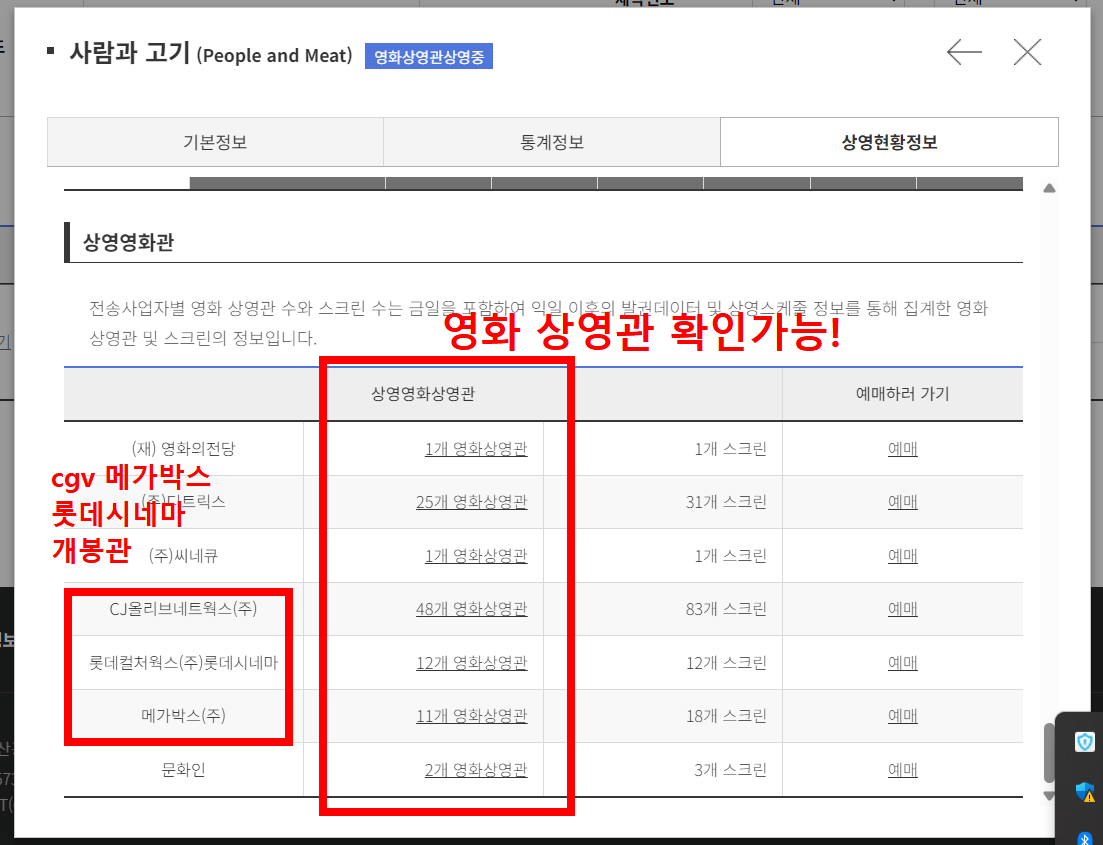Click the 영화상영관상영중 status badge
Viewport: 1103px width, 845px height.
[x=428, y=56]
